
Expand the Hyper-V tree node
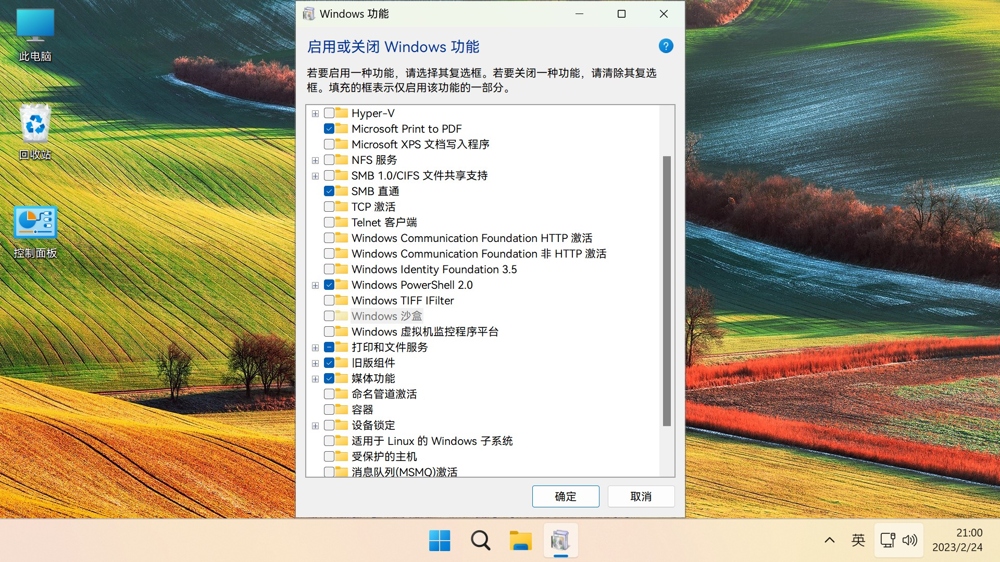[315, 113]
